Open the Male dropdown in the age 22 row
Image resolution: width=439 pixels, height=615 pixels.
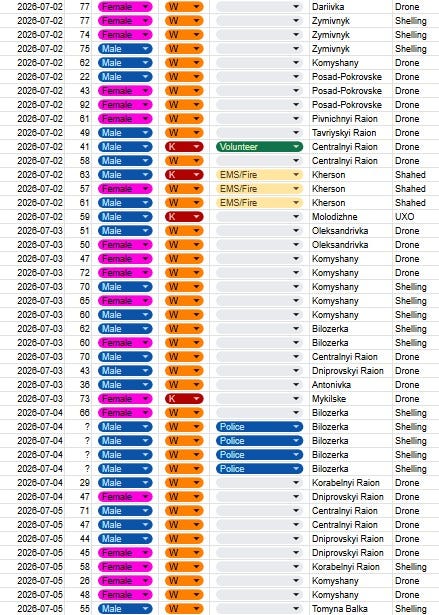pos(125,77)
